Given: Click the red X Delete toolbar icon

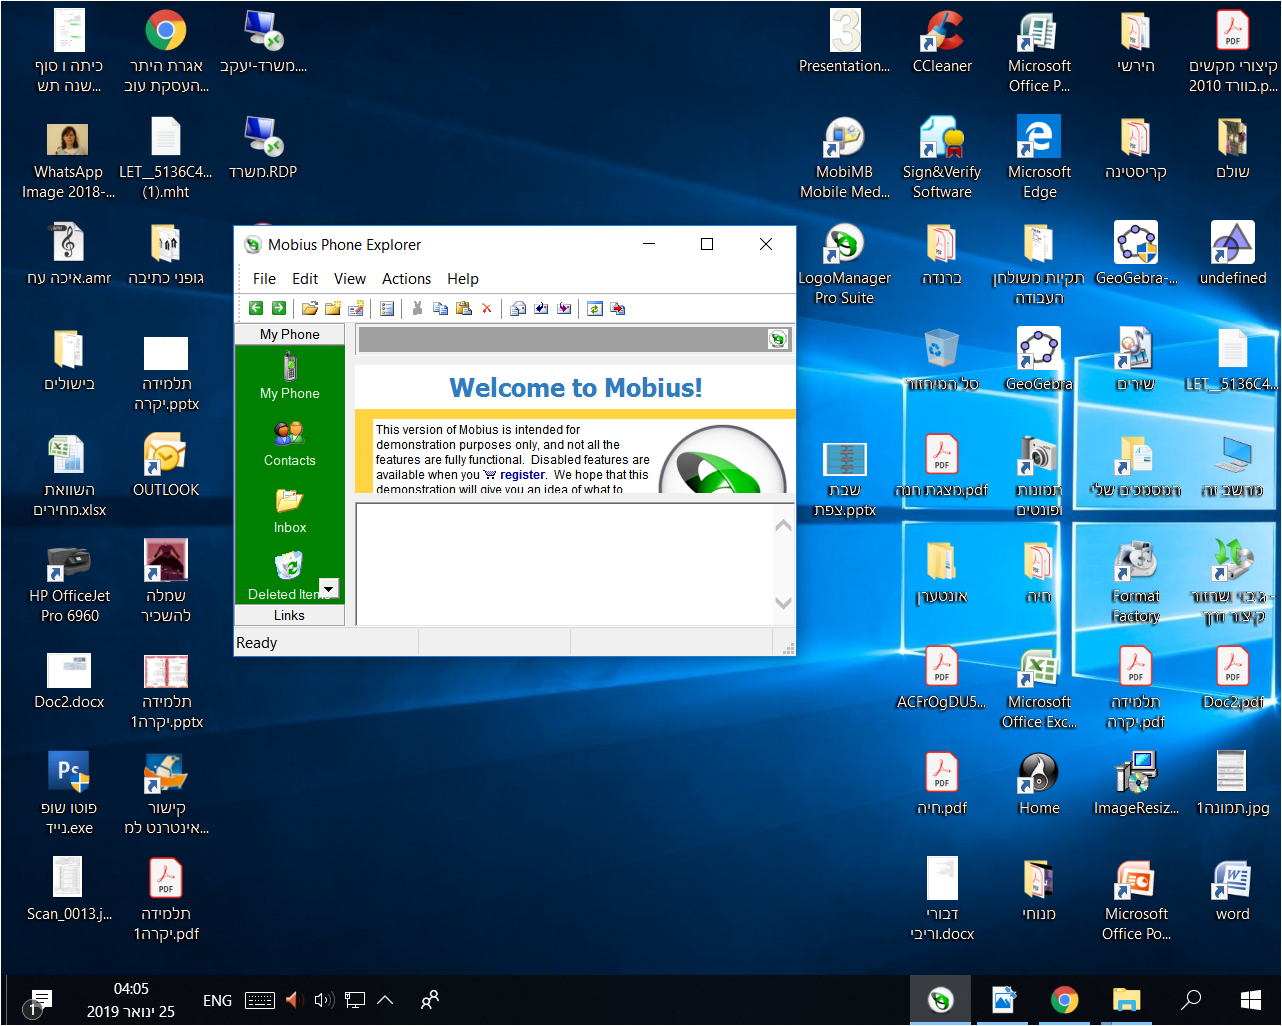Looking at the screenshot, I should (x=487, y=308).
